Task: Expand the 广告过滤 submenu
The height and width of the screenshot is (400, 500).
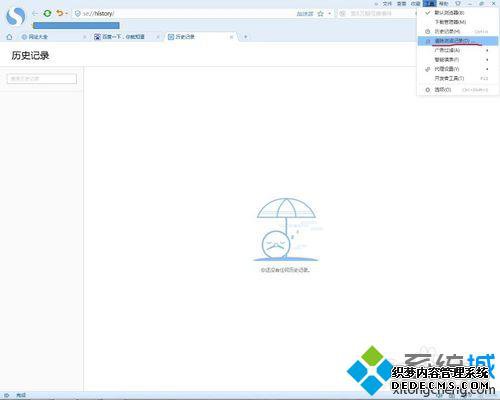Action: (457, 50)
